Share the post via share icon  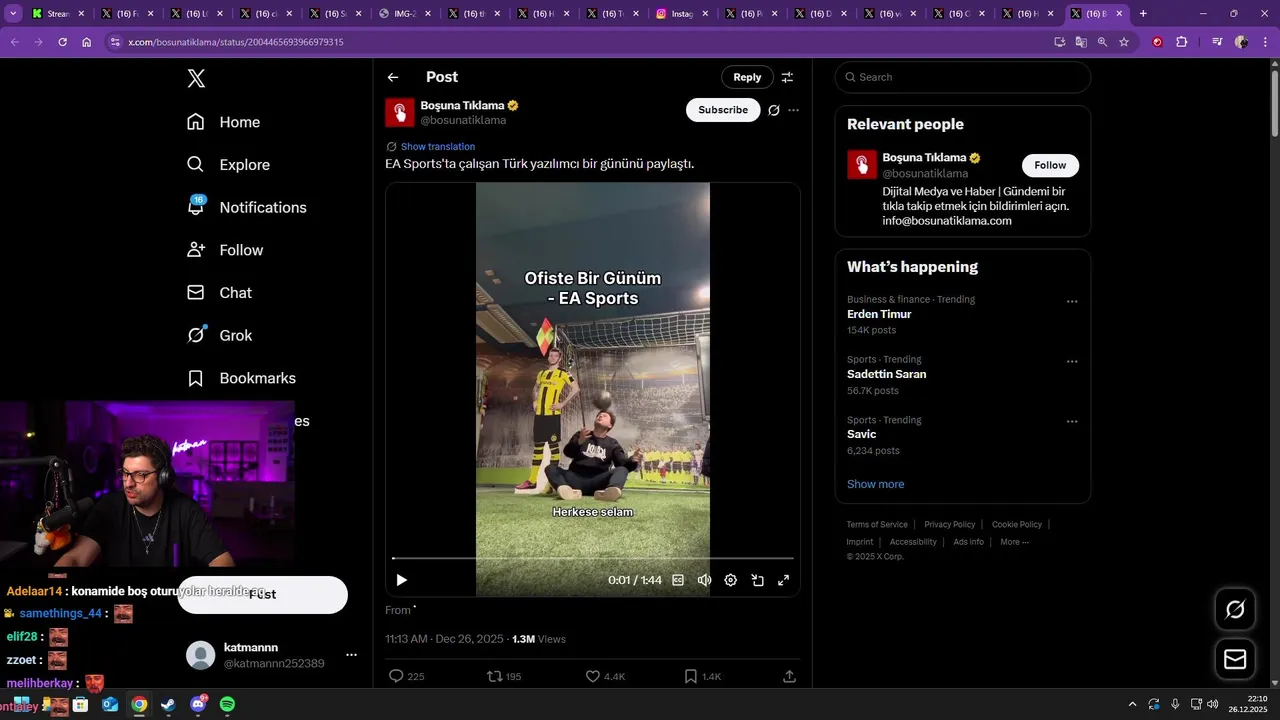[x=789, y=676]
